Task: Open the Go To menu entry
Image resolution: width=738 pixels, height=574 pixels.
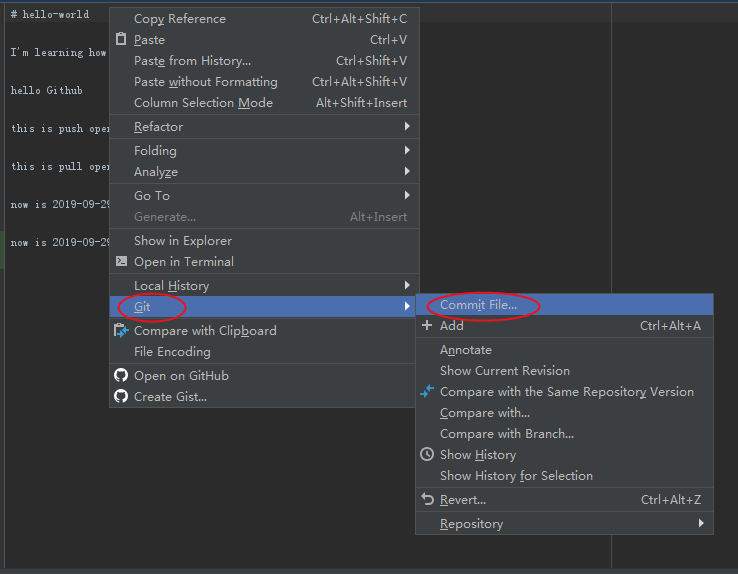Action: coord(265,195)
